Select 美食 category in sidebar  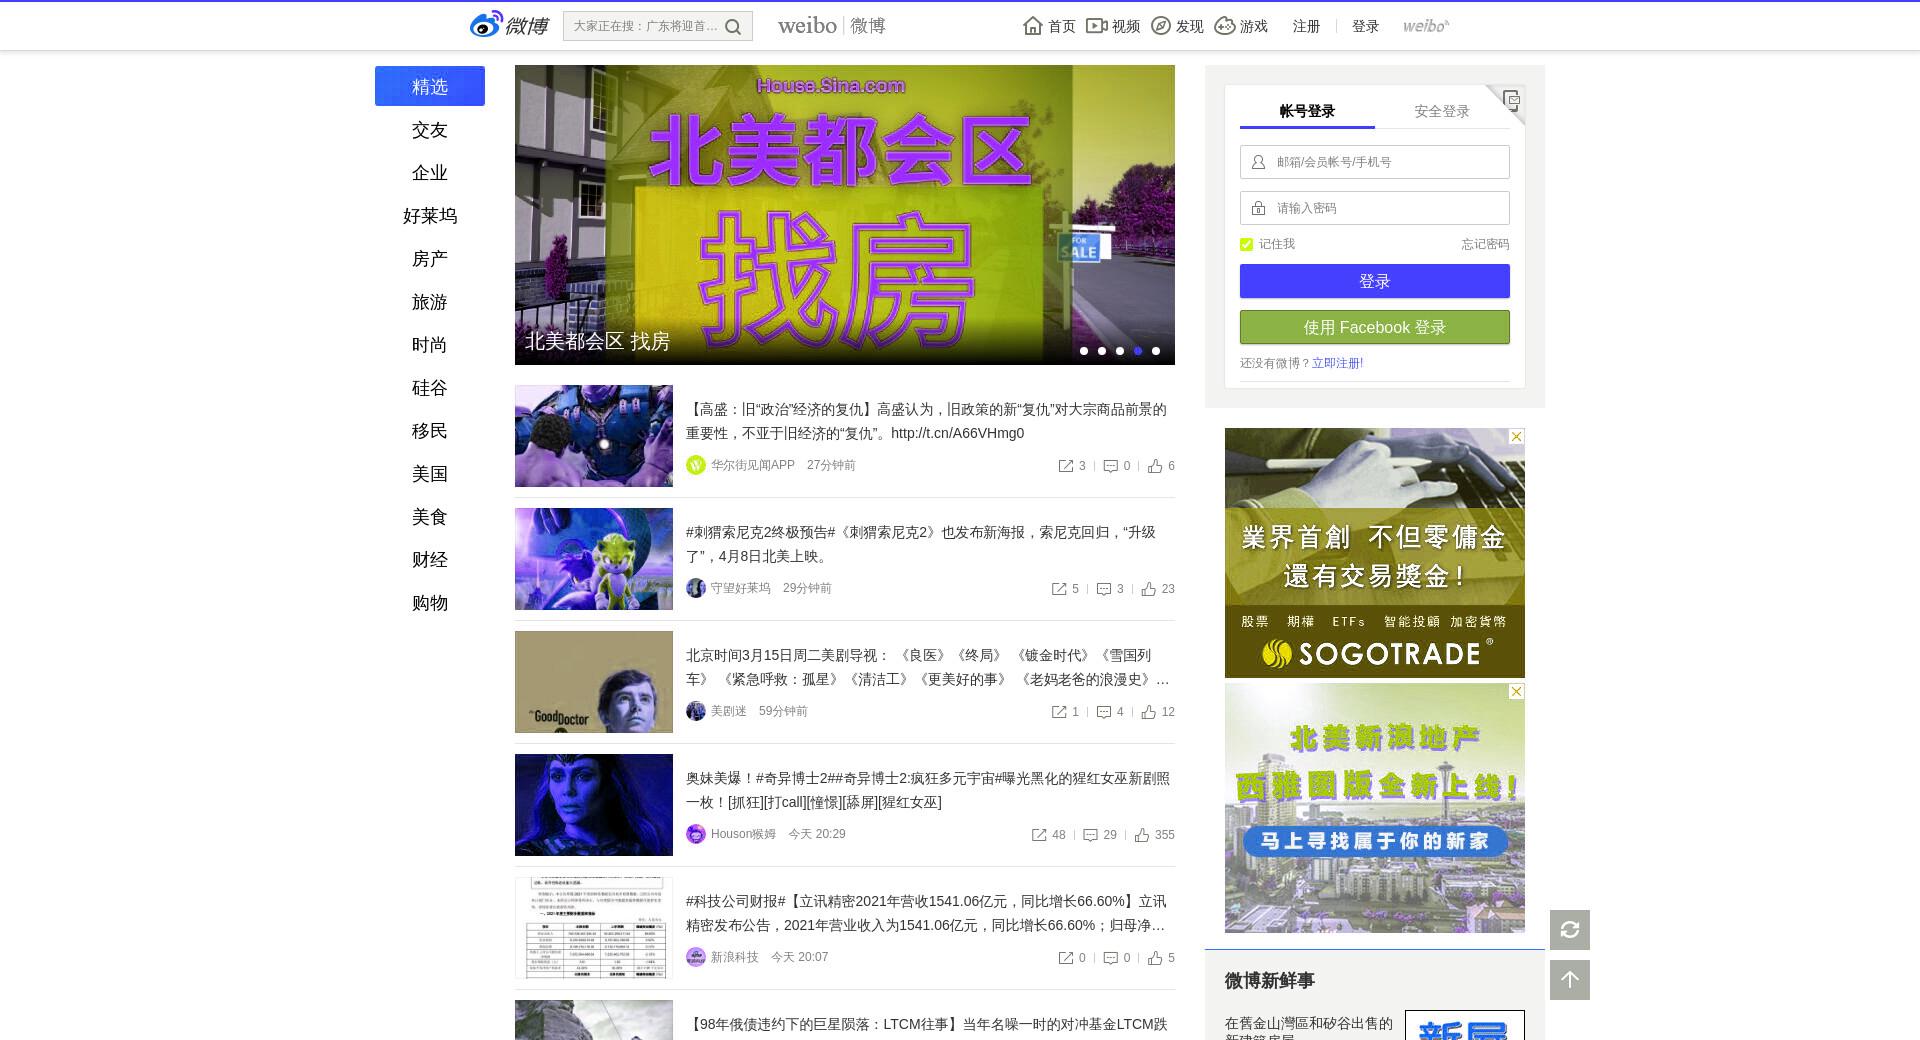[x=430, y=517]
